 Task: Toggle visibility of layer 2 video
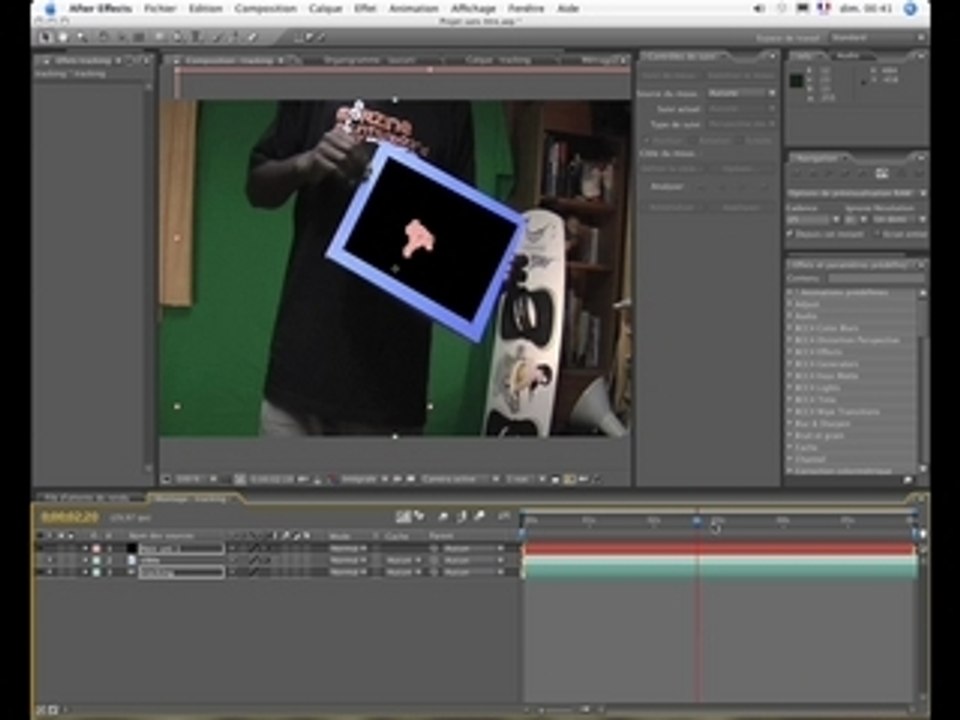click(50, 560)
